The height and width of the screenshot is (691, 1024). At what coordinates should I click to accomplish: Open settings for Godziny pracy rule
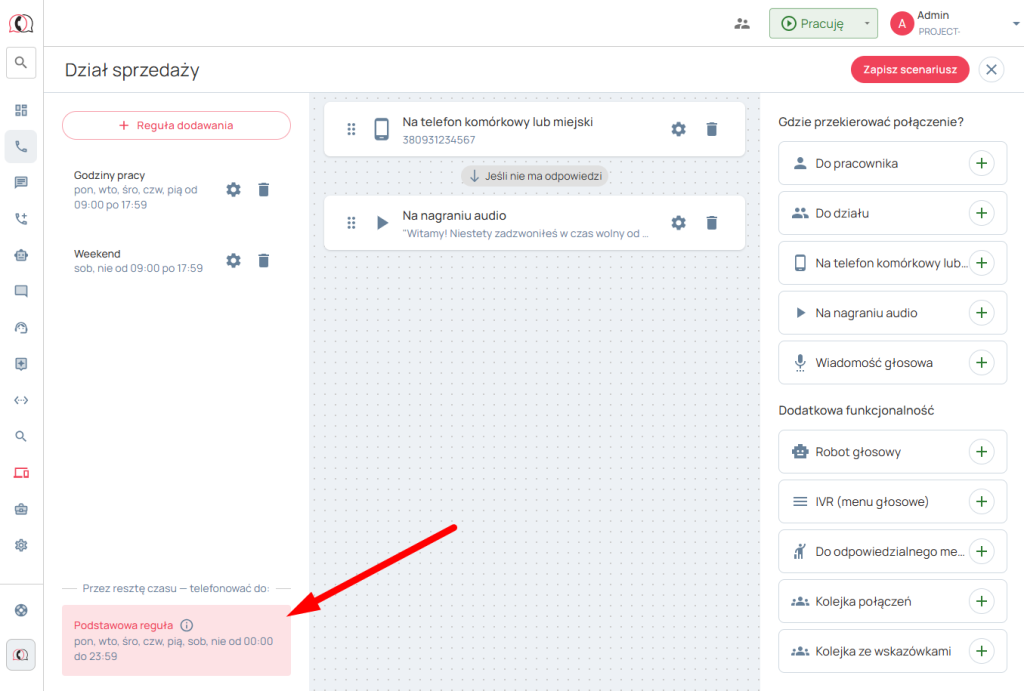233,190
